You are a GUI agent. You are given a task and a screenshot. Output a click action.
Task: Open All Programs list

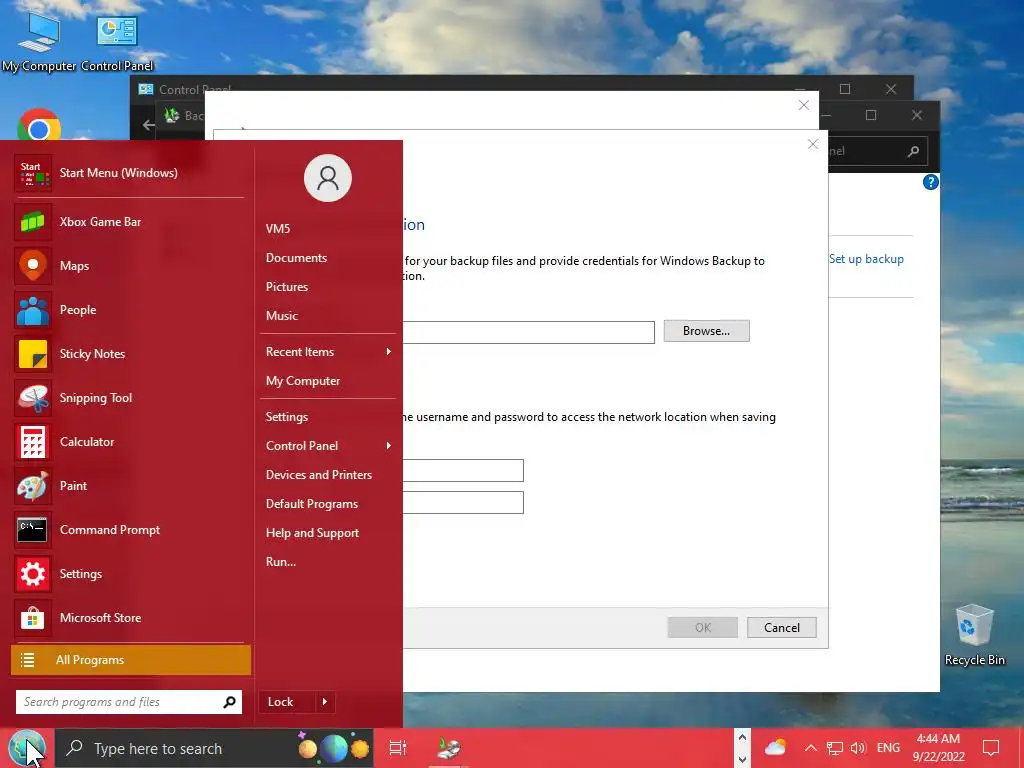(131, 660)
